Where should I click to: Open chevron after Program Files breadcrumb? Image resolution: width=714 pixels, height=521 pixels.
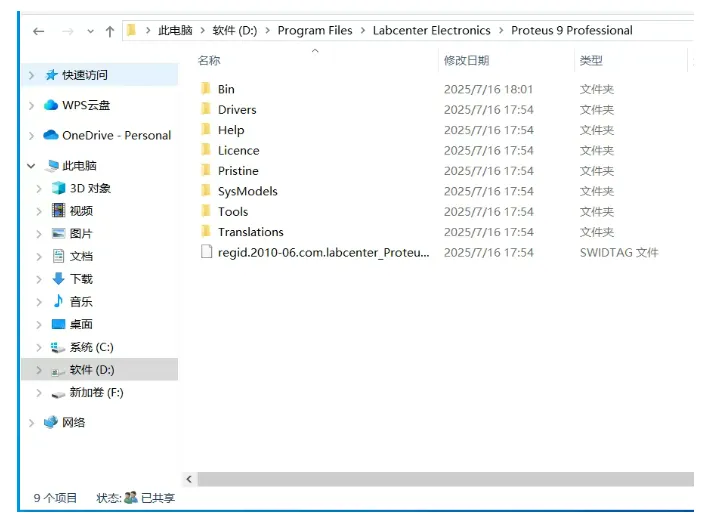pyautogui.click(x=363, y=31)
